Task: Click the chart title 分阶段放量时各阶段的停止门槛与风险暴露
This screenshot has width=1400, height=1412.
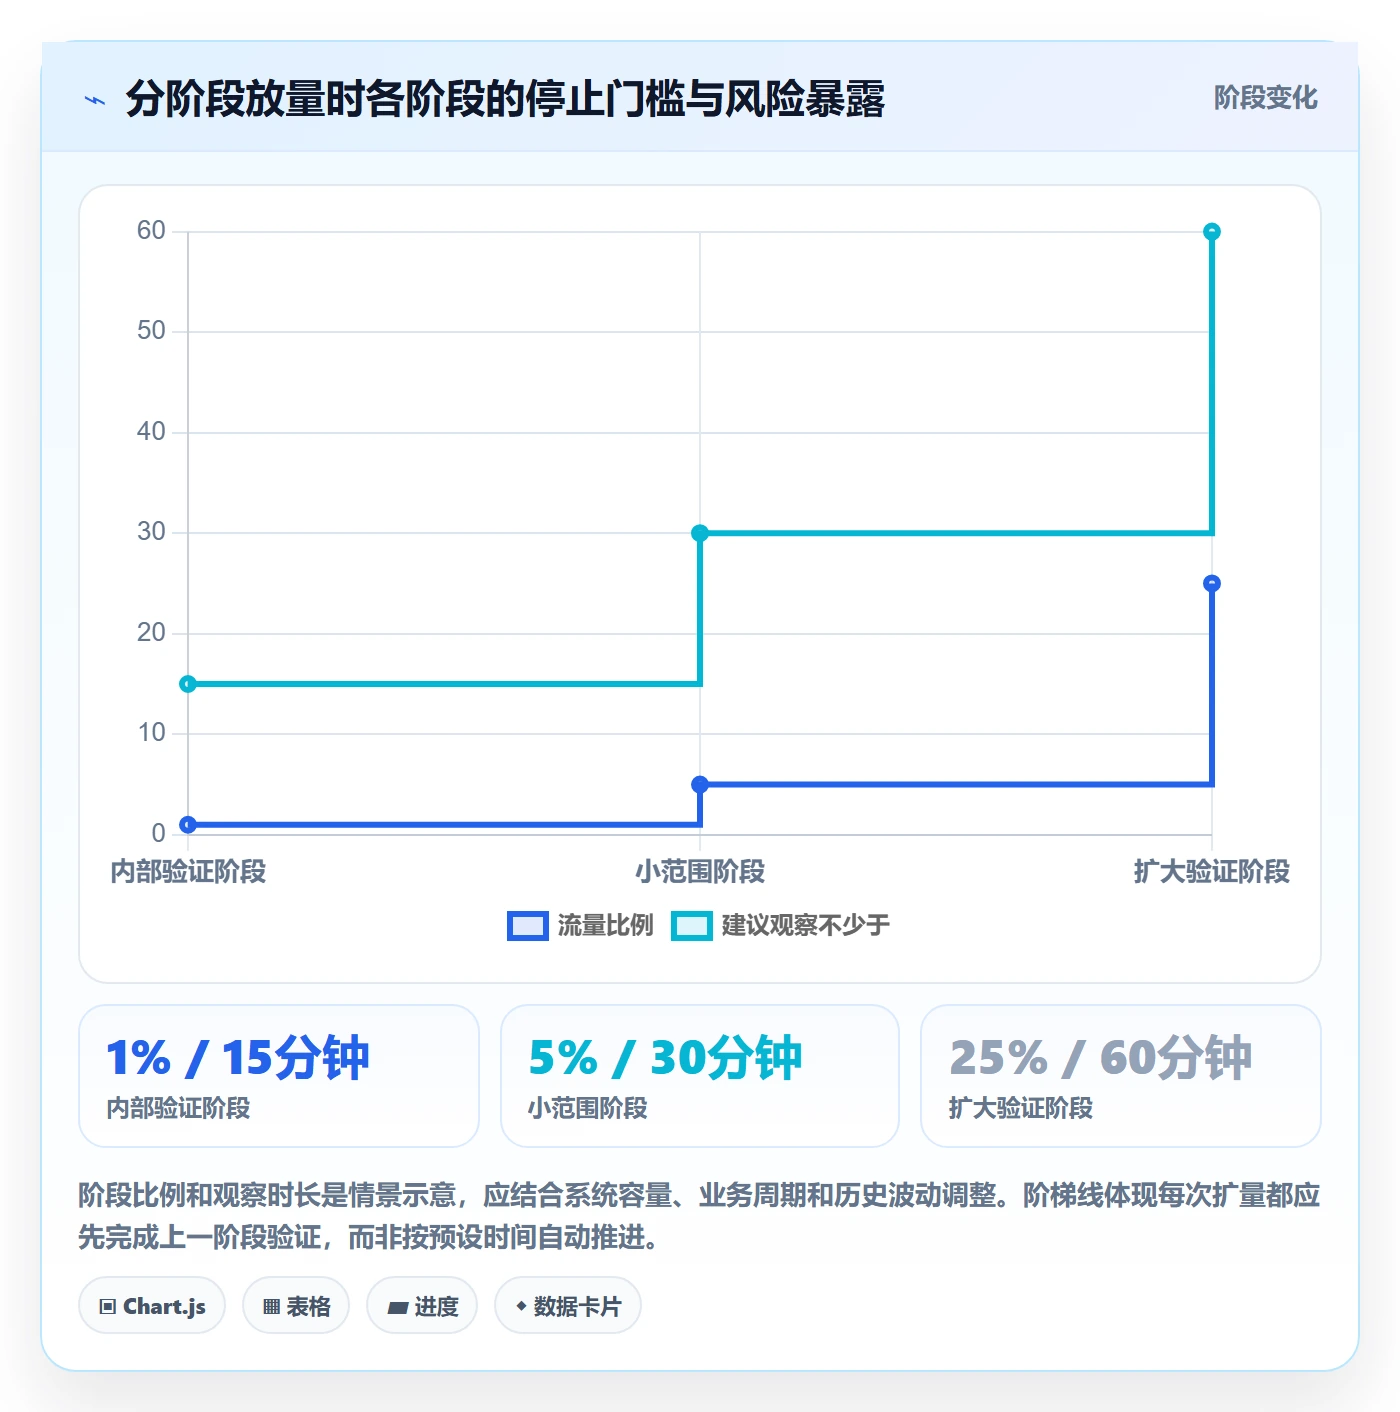Action: (x=505, y=99)
